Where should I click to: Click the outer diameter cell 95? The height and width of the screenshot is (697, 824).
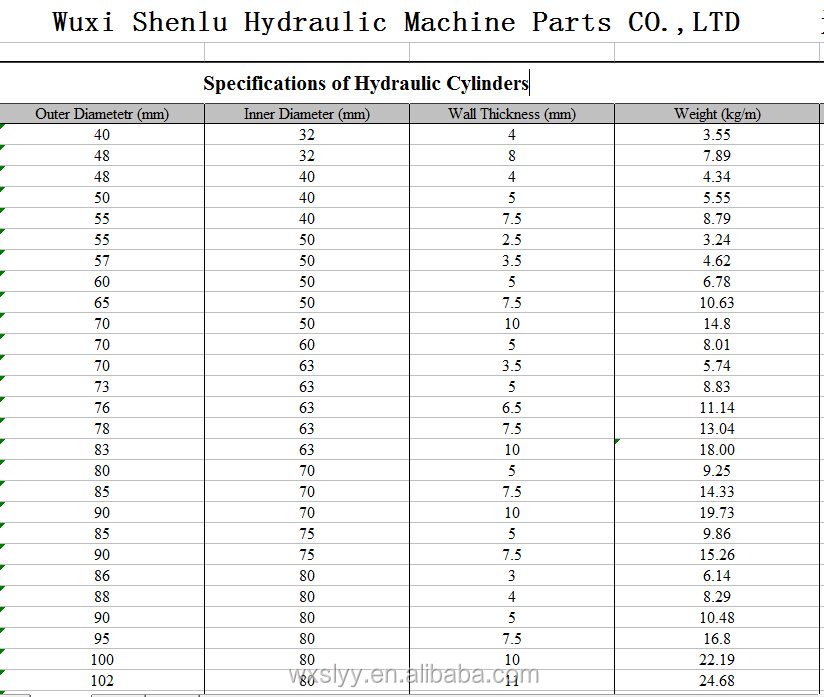102,640
